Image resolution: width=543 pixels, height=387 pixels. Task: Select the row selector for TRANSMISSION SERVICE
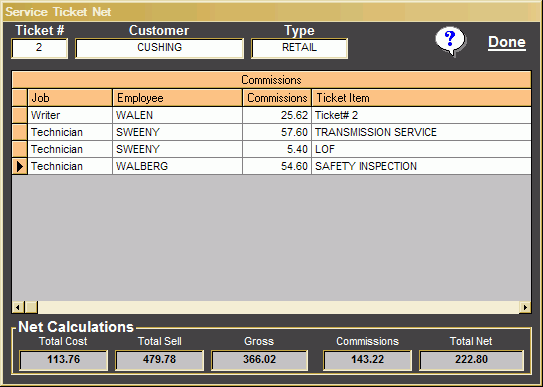click(x=20, y=132)
